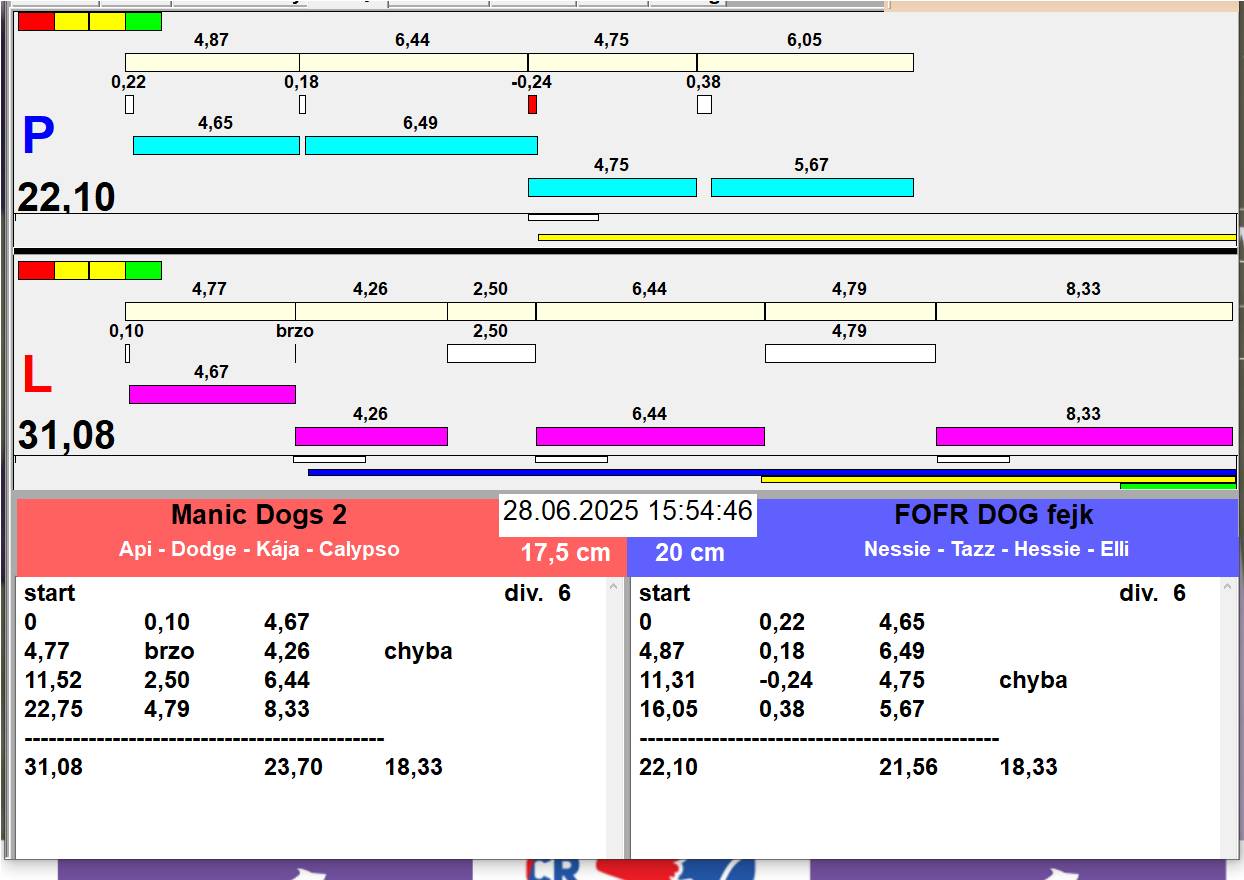
Task: Click the white 4,79 box in lane L
Action: (x=850, y=353)
